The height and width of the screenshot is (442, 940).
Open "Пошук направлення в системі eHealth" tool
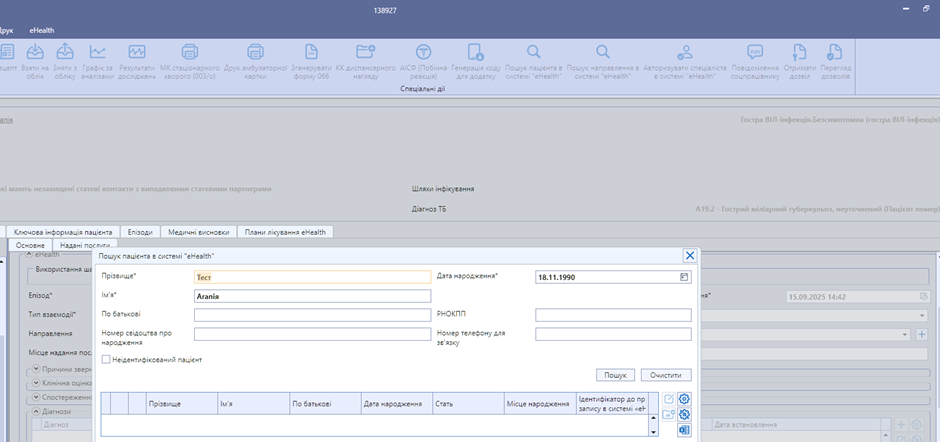tap(602, 53)
